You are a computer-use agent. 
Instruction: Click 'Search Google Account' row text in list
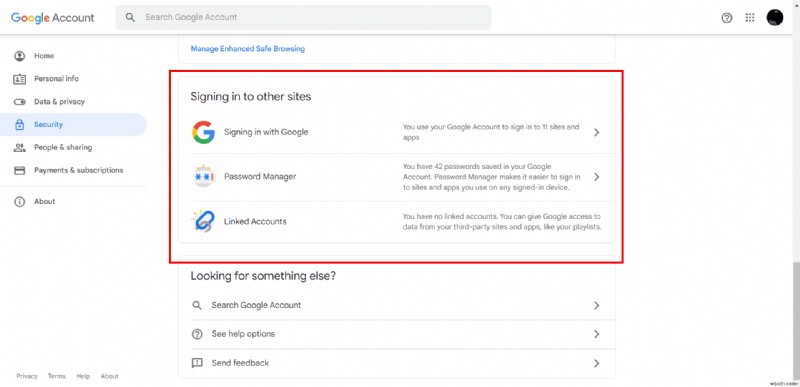click(x=256, y=305)
